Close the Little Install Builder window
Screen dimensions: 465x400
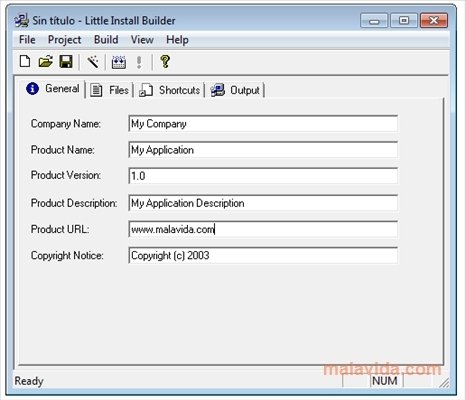tap(434, 21)
